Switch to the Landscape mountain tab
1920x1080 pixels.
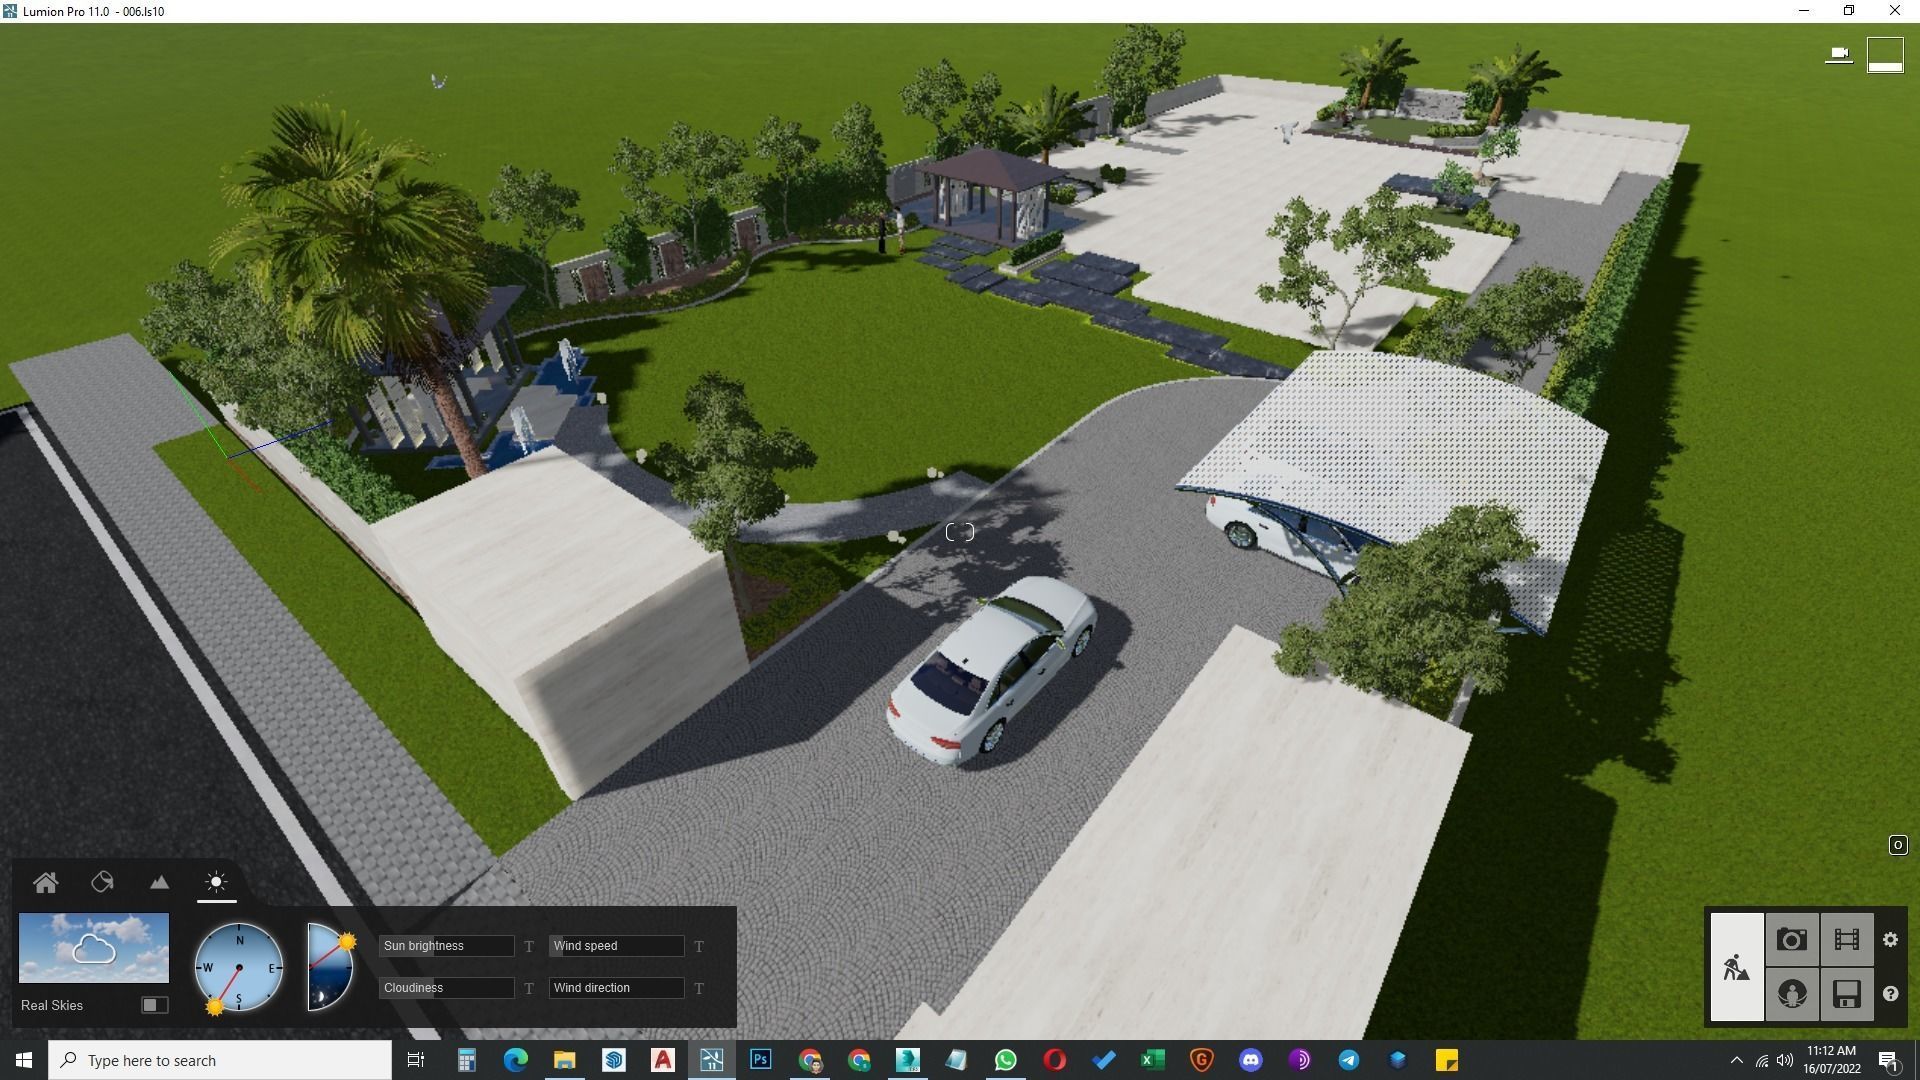[x=159, y=882]
